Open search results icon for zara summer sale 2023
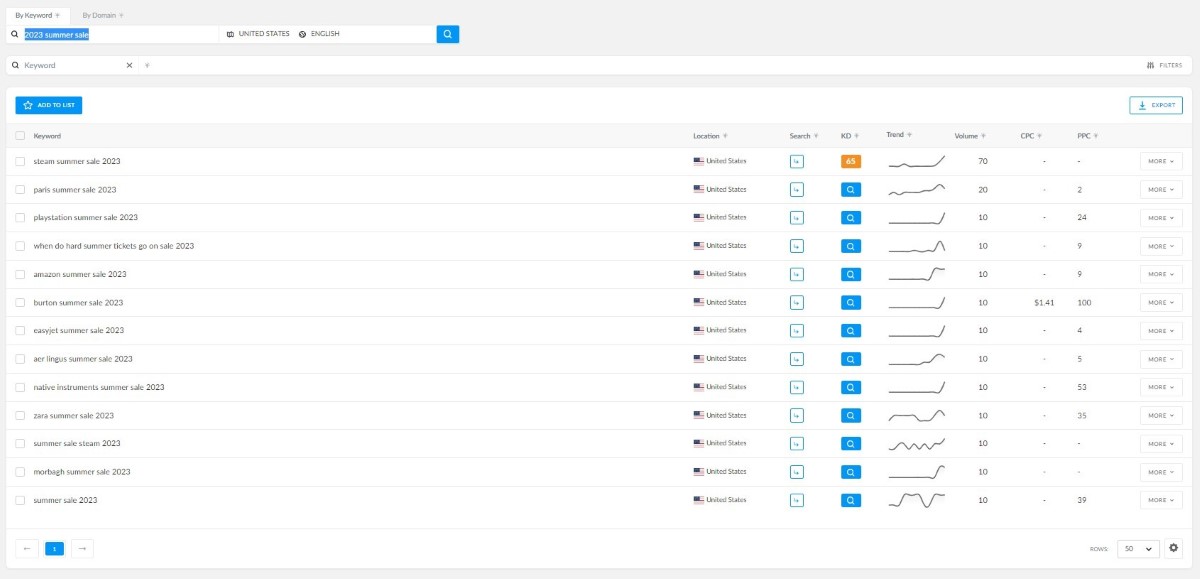Viewport: 1200px width, 579px height. [797, 415]
